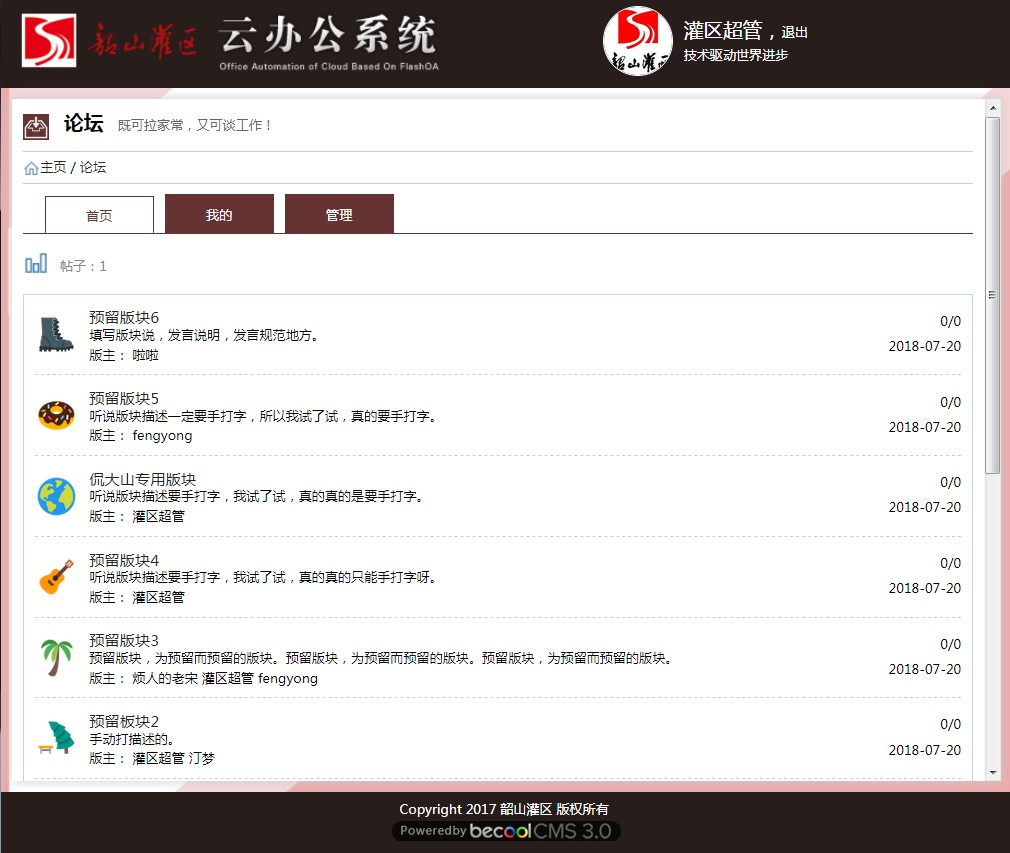Viewport: 1010px width, 853px height.
Task: Click the scrollbar up arrow
Action: tap(992, 108)
